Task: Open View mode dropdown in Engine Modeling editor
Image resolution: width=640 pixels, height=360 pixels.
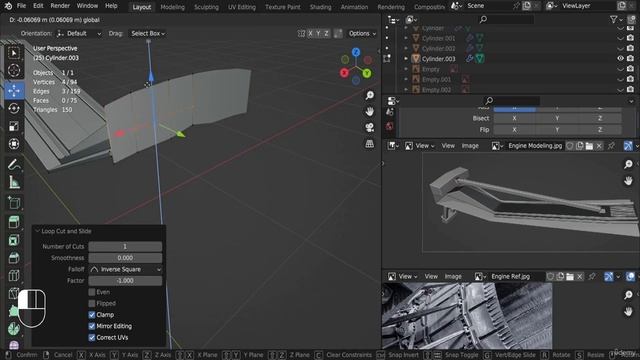Action: pyautogui.click(x=420, y=146)
